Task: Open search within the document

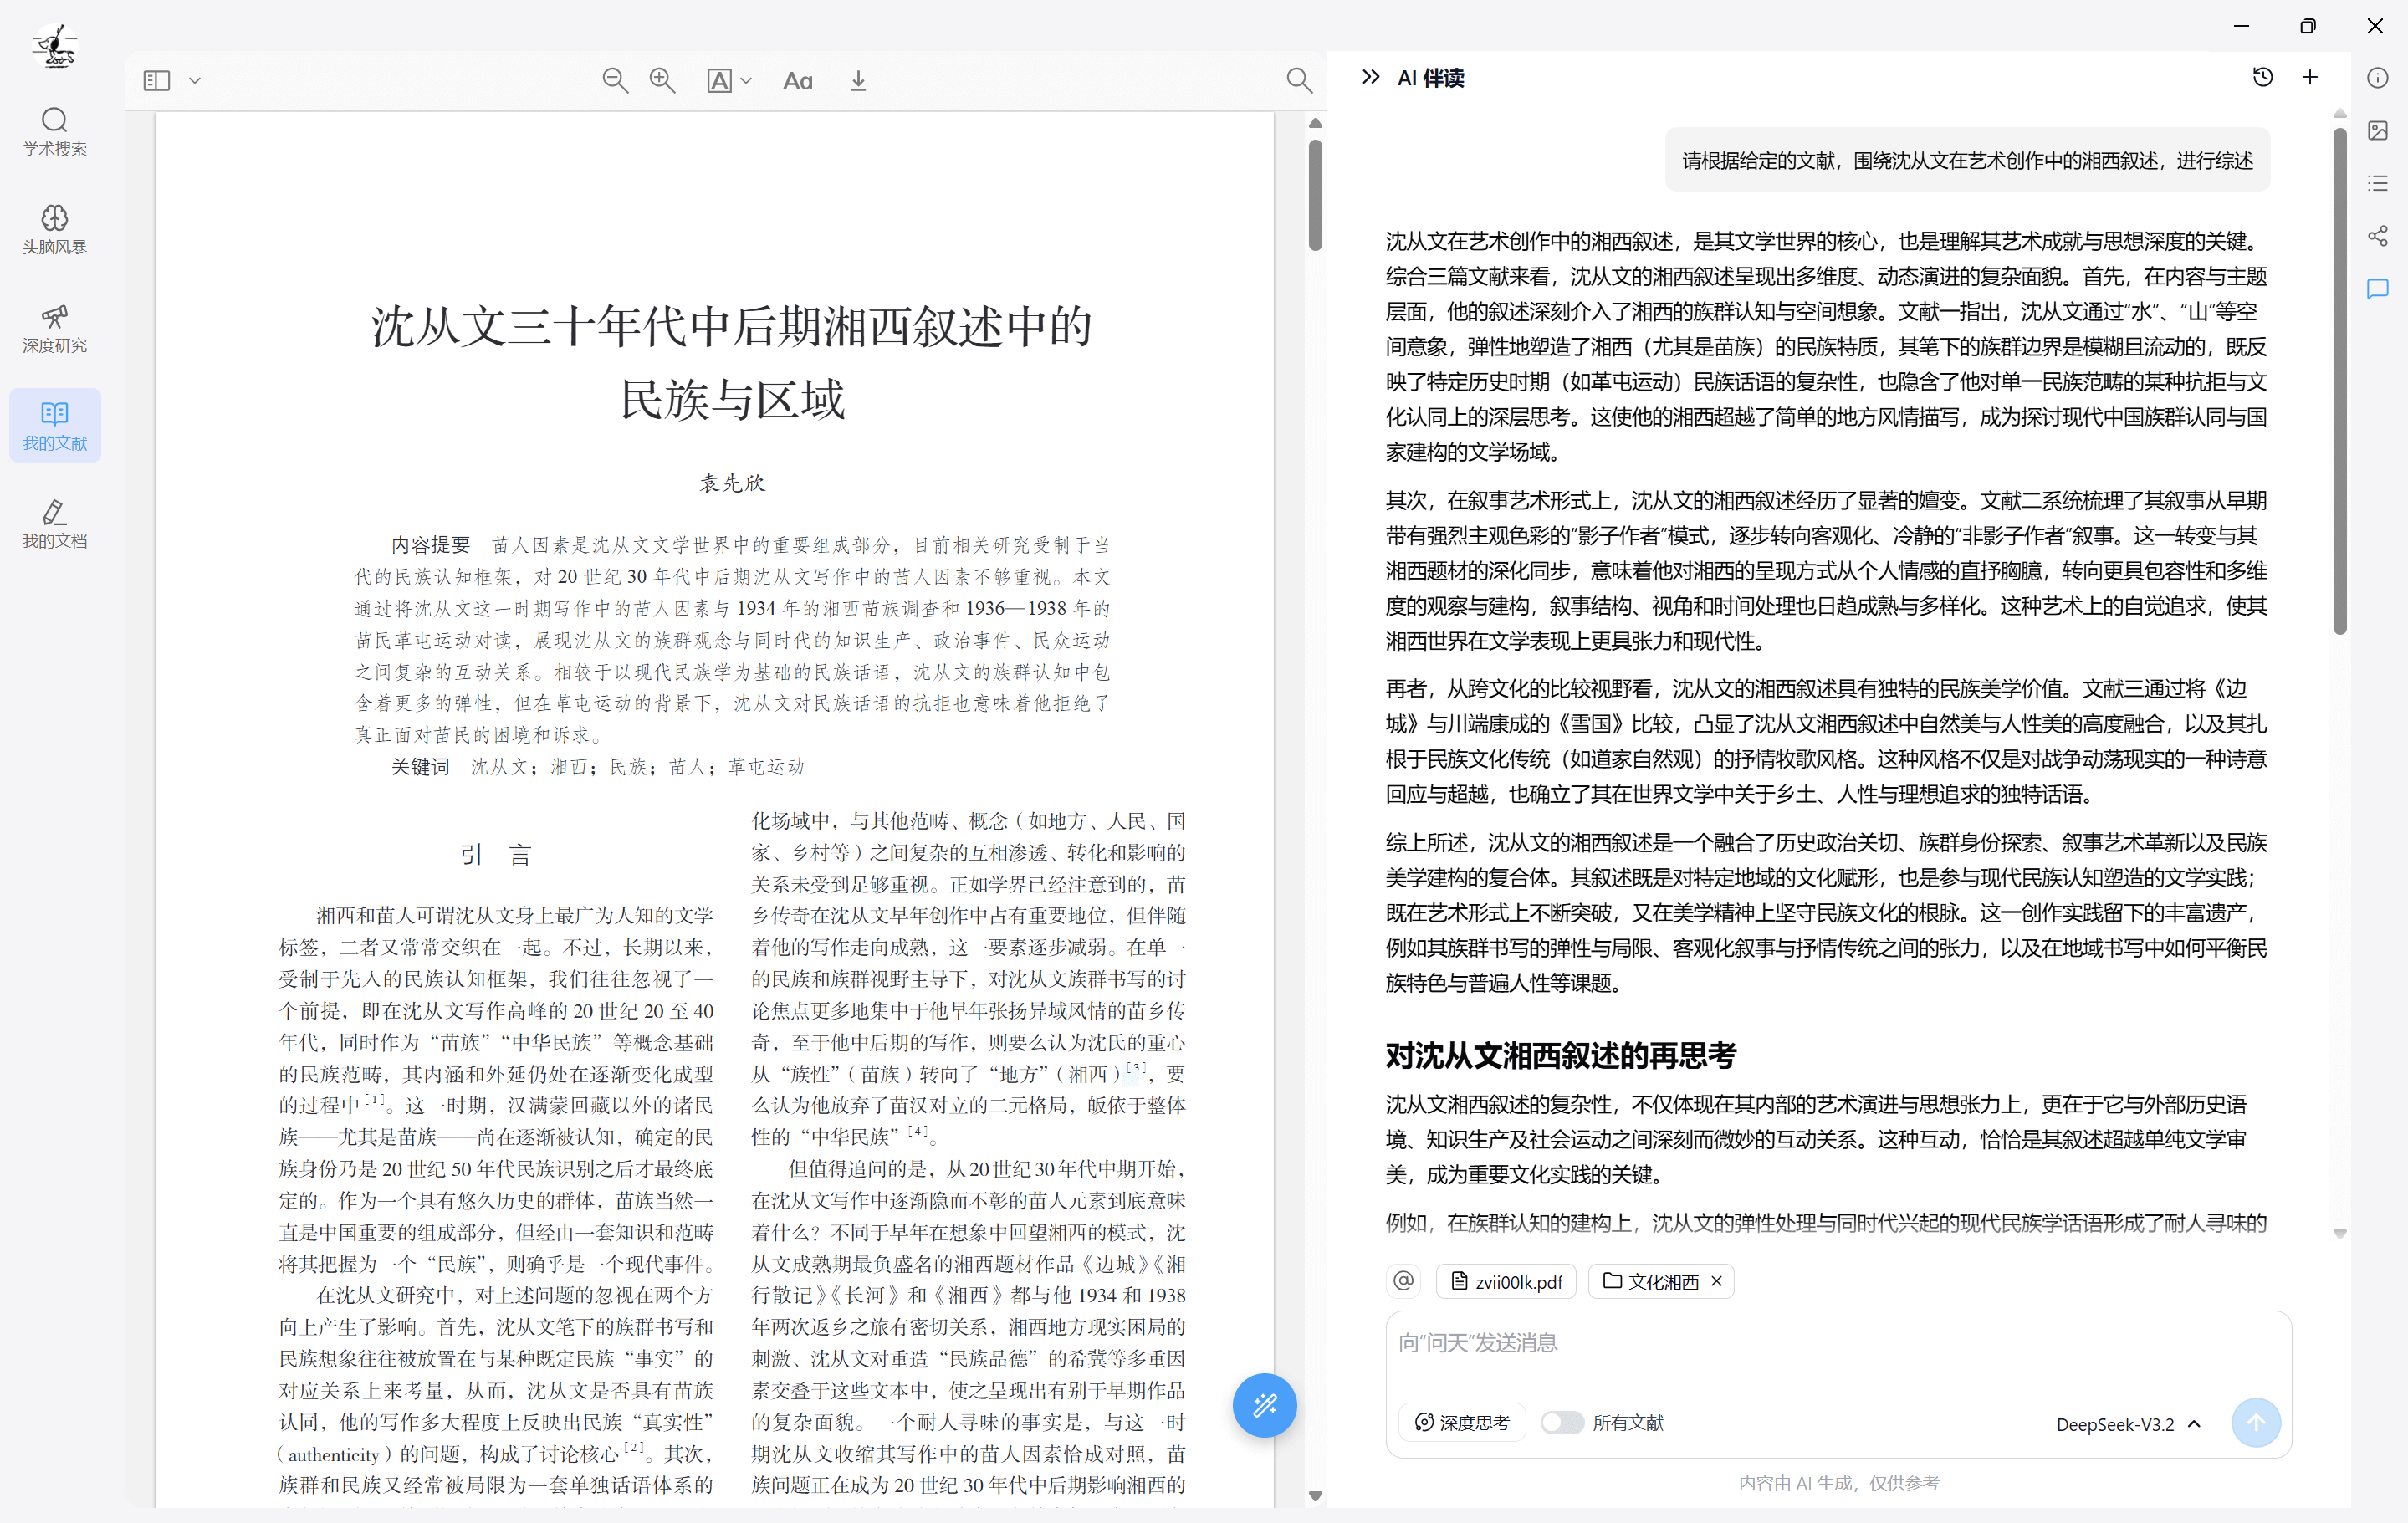Action: [1298, 81]
